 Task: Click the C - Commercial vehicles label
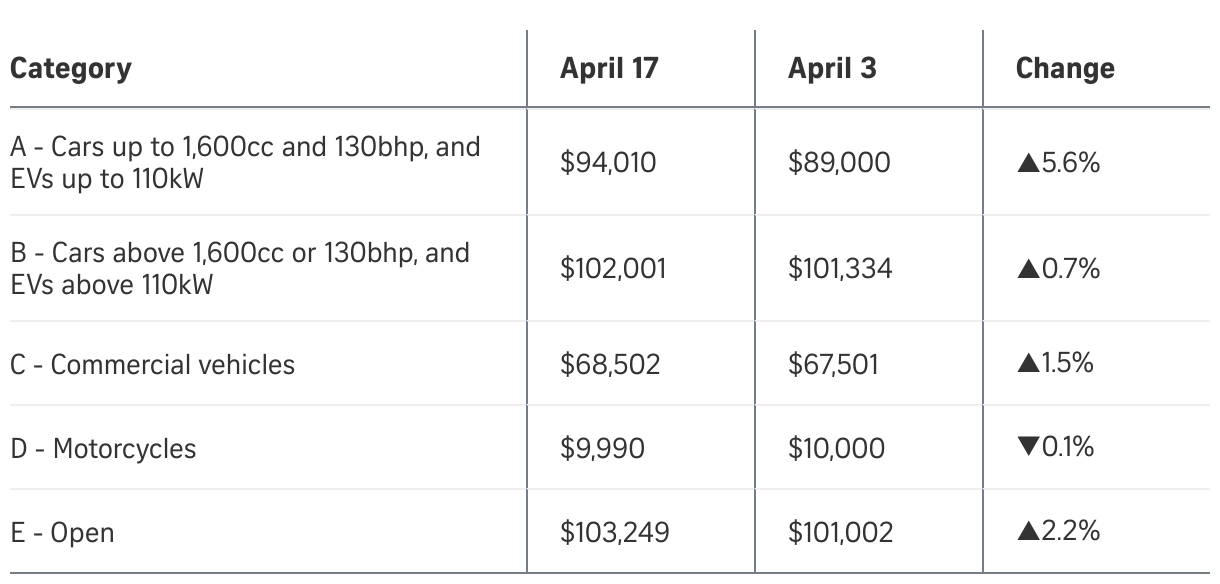point(153,364)
